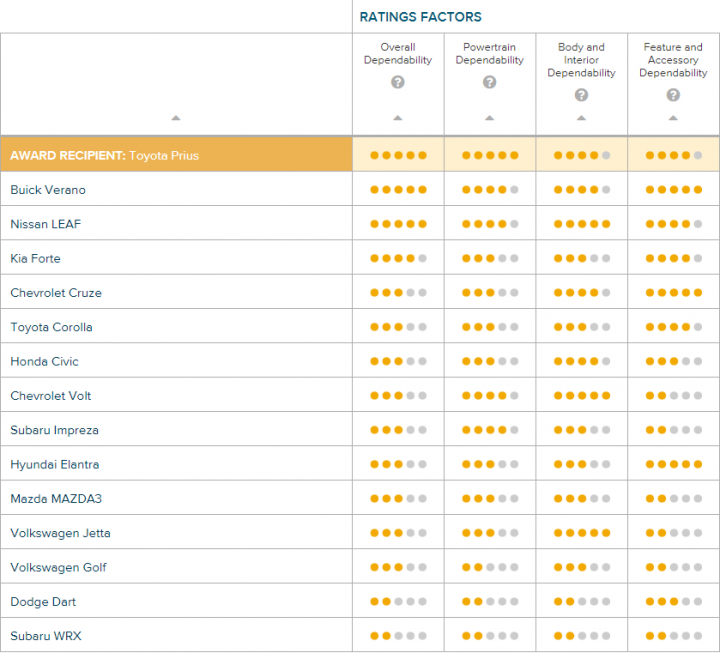Open Overall Dependability help question icon
Viewport: 720px width, 653px height.
pos(398,82)
